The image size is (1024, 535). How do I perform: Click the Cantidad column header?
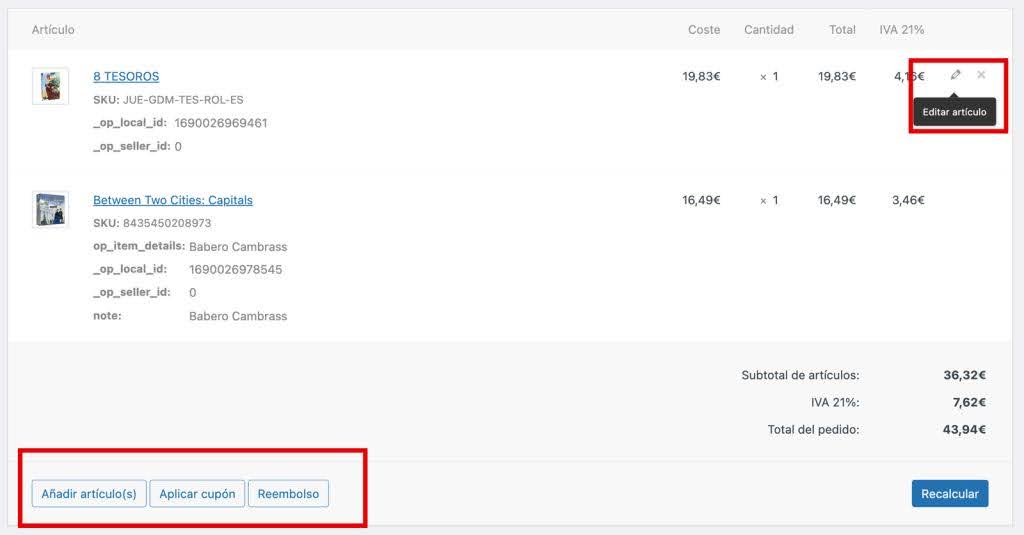coord(768,30)
